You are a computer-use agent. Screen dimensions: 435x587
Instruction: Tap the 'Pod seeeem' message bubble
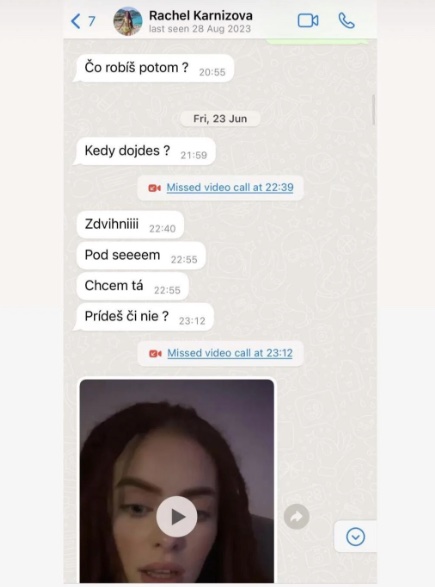point(141,256)
